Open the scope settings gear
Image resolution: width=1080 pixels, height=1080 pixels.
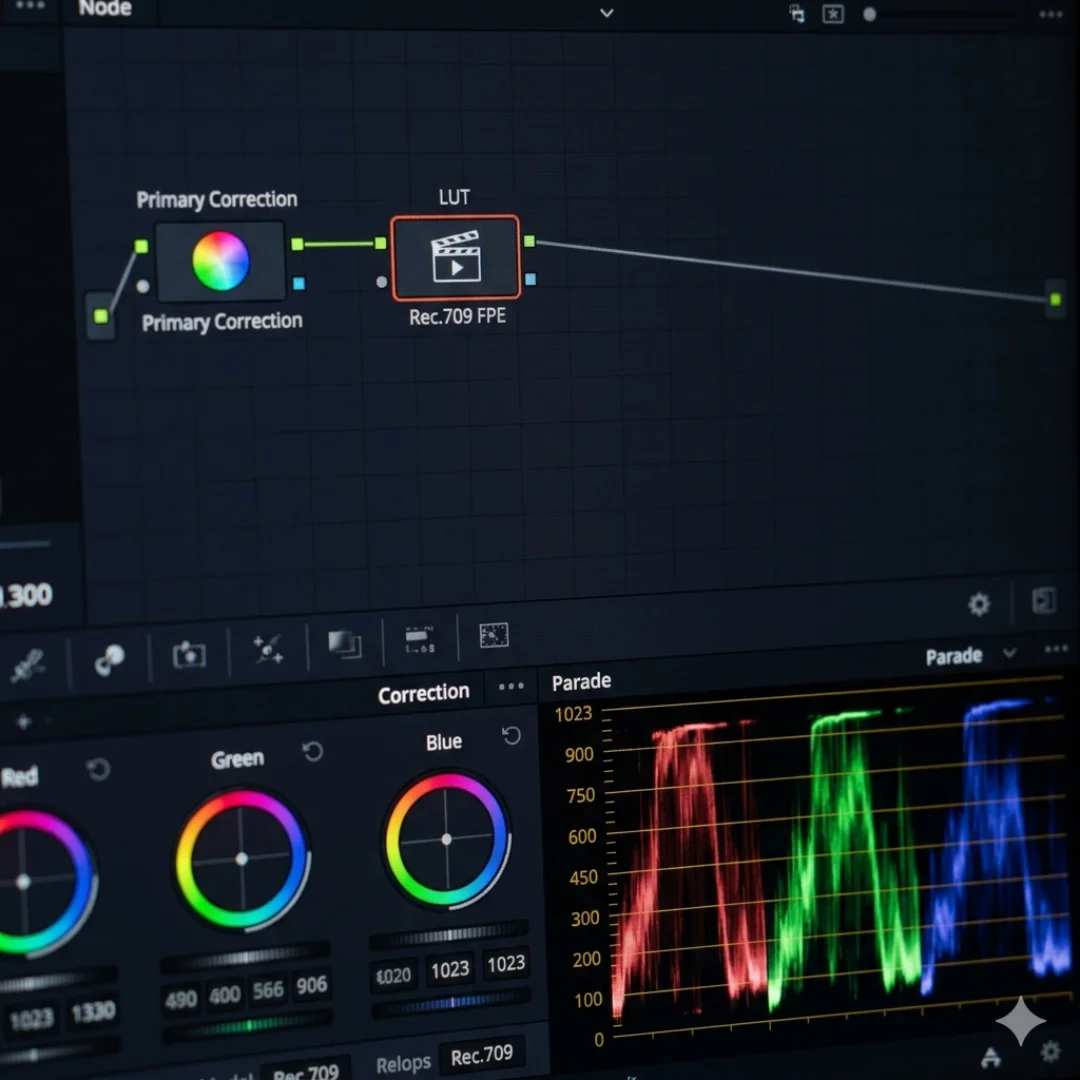click(x=1049, y=1051)
